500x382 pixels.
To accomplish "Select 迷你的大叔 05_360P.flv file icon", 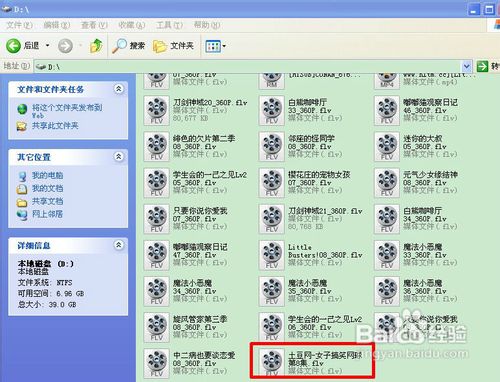I will [x=387, y=146].
